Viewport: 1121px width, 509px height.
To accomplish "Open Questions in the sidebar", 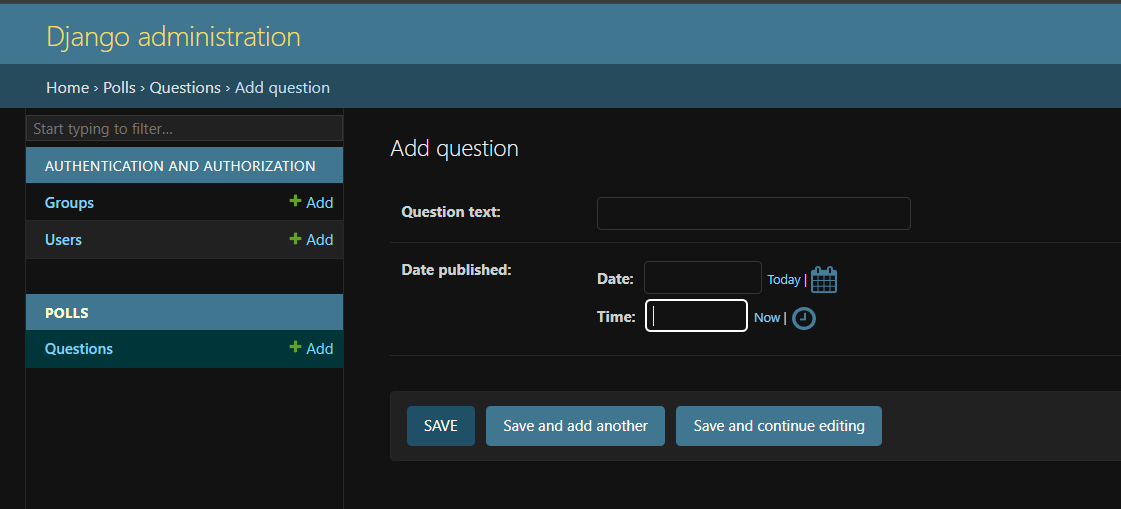I will 79,348.
